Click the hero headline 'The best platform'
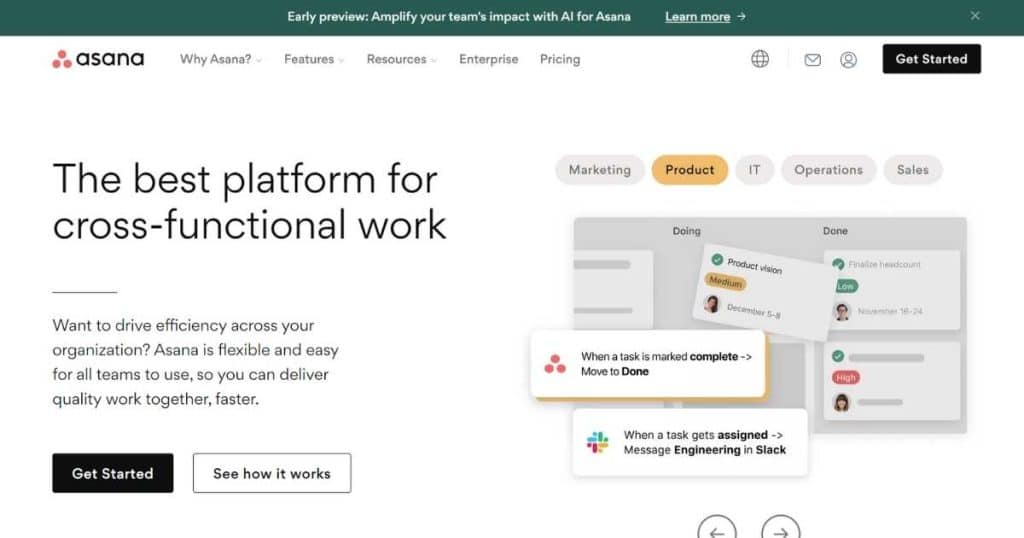Image resolution: width=1024 pixels, height=538 pixels. [x=249, y=202]
